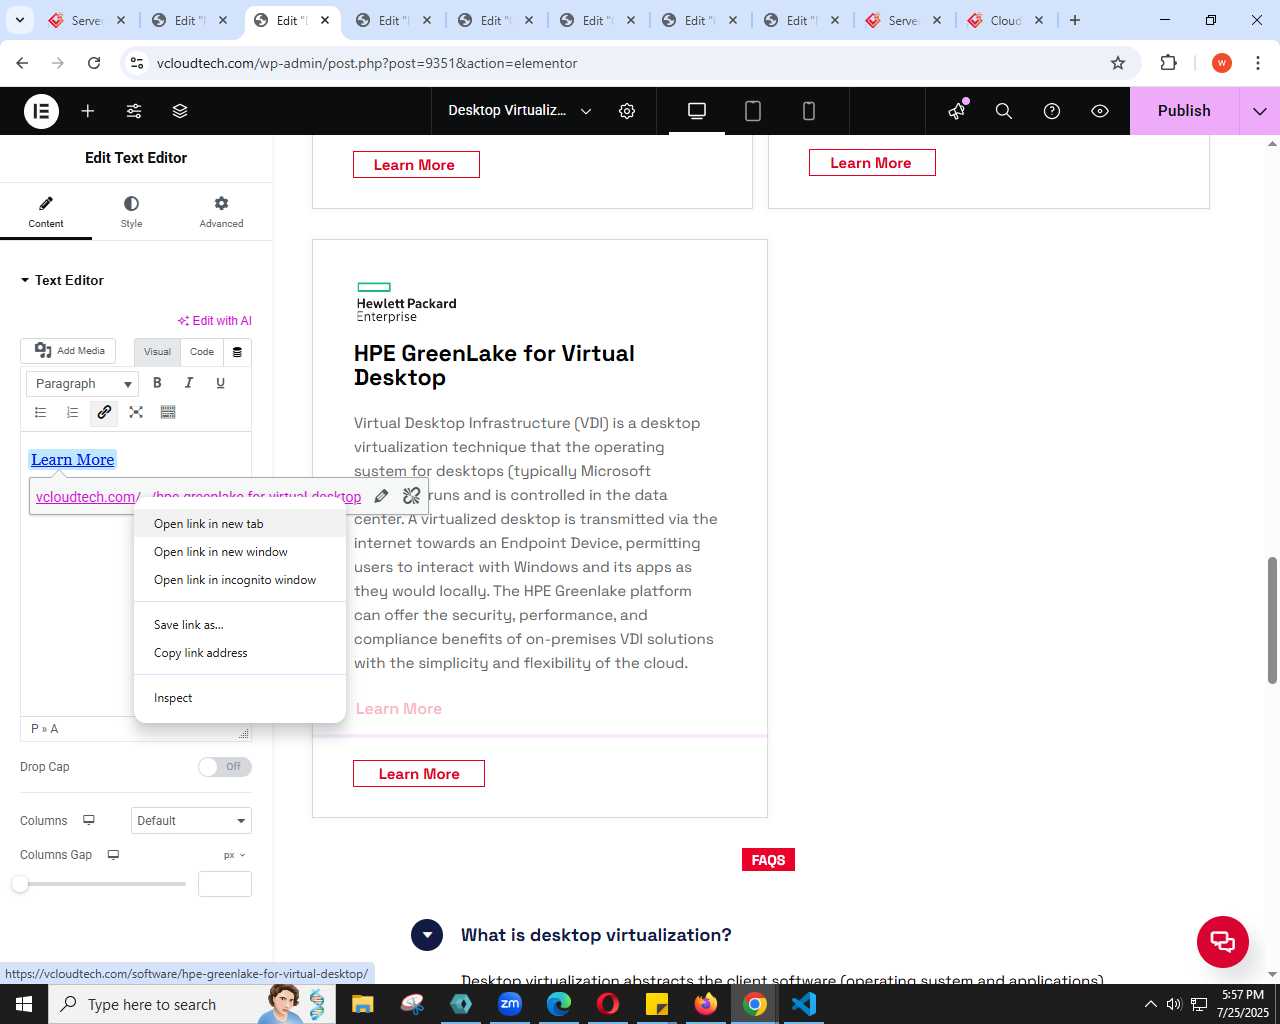Switch editor to Code tab
The image size is (1280, 1024).
(x=202, y=352)
